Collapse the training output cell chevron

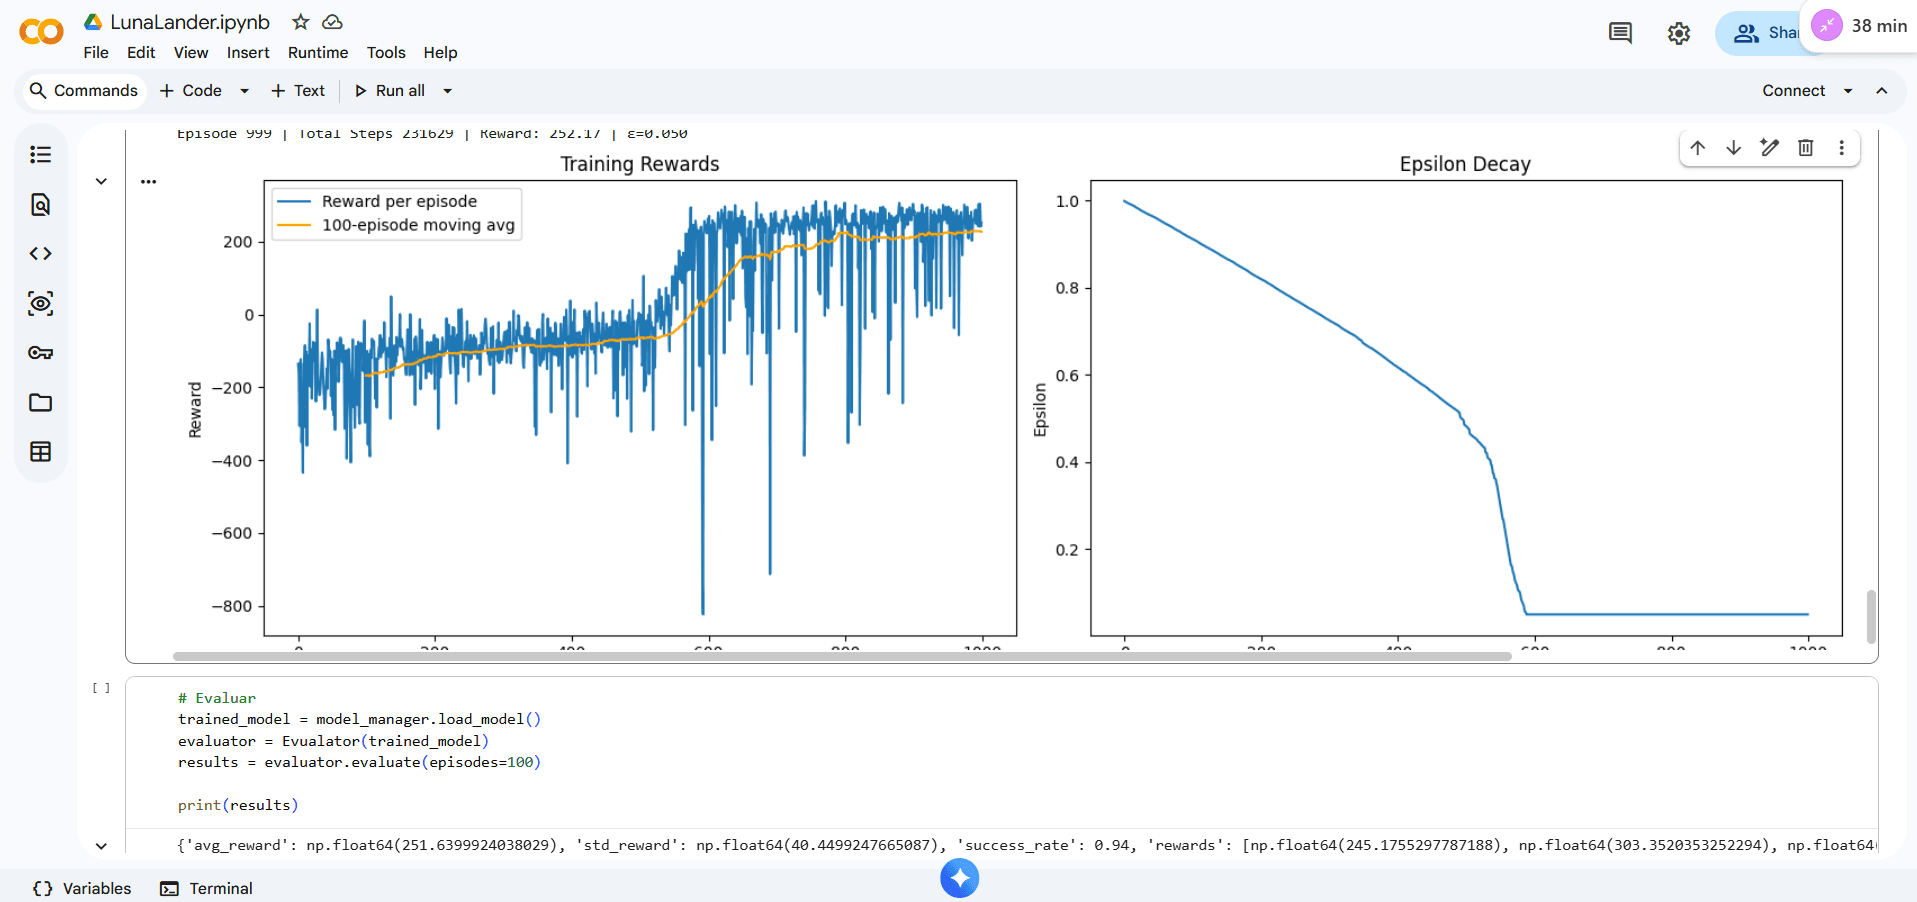pyautogui.click(x=101, y=181)
